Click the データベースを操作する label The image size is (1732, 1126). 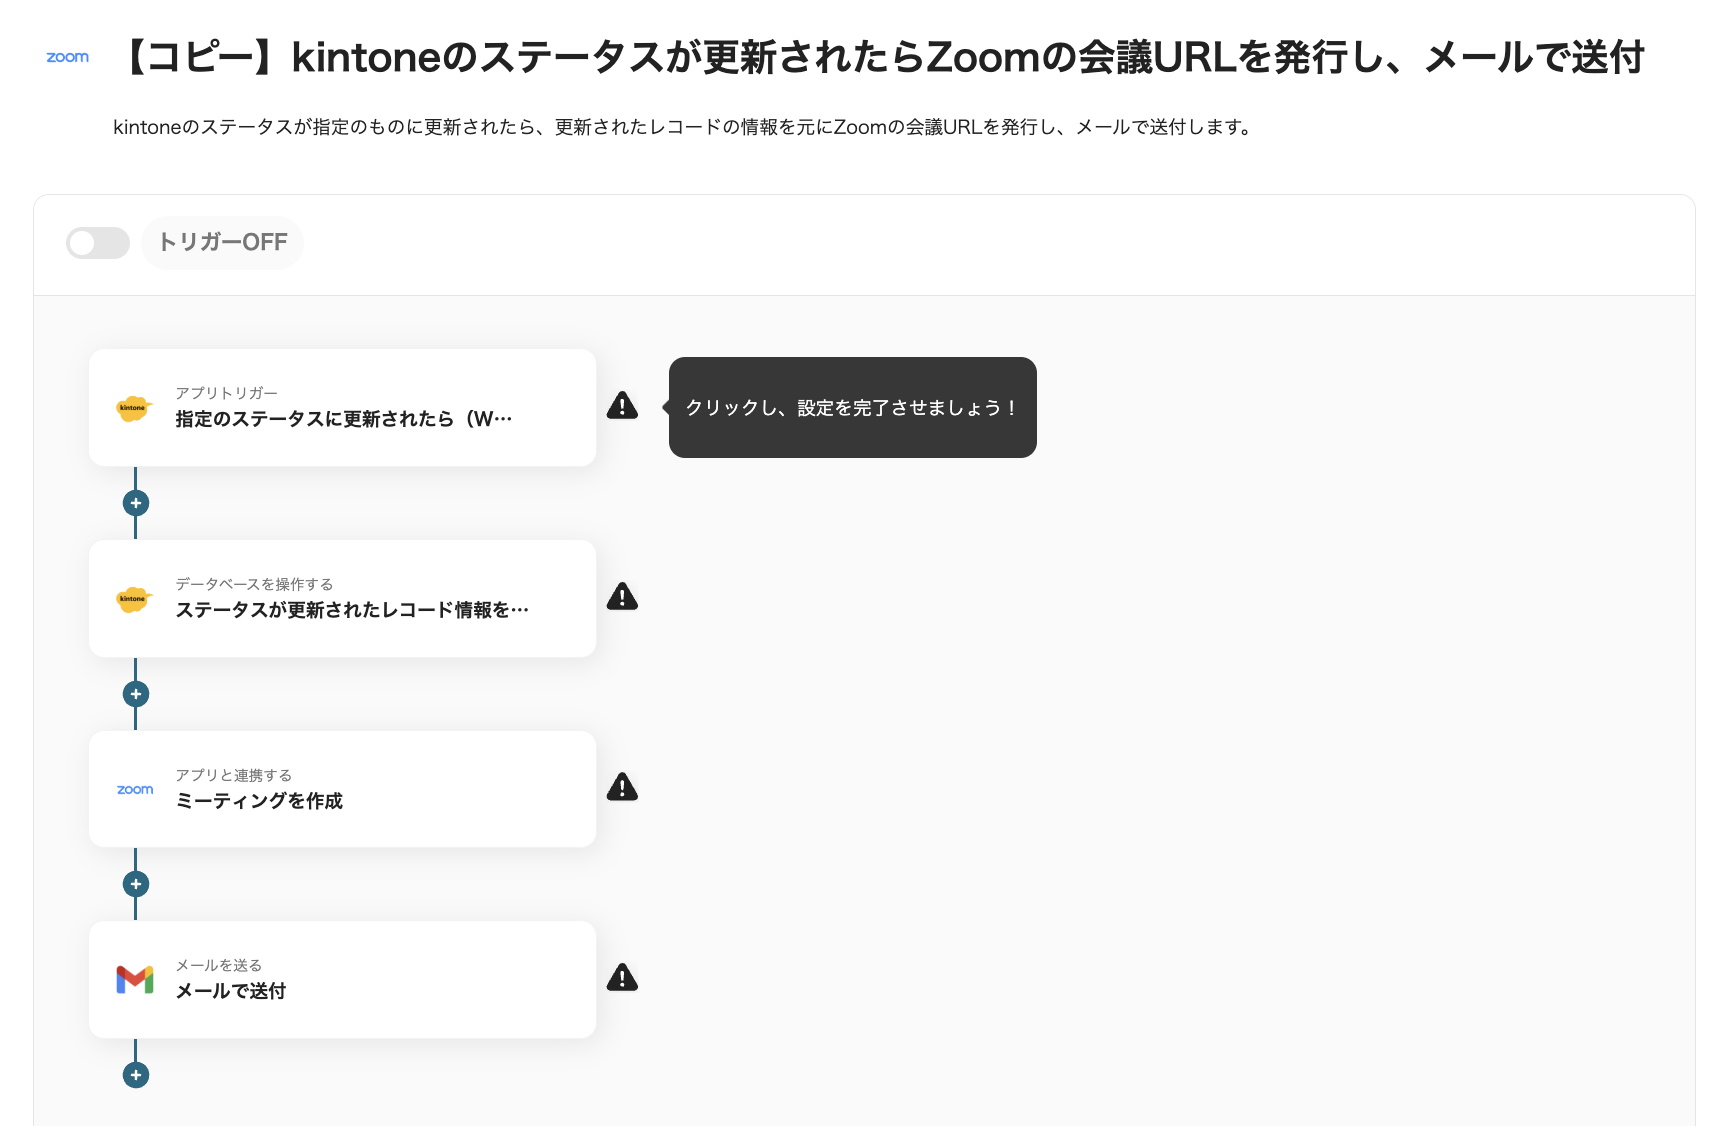pyautogui.click(x=255, y=584)
